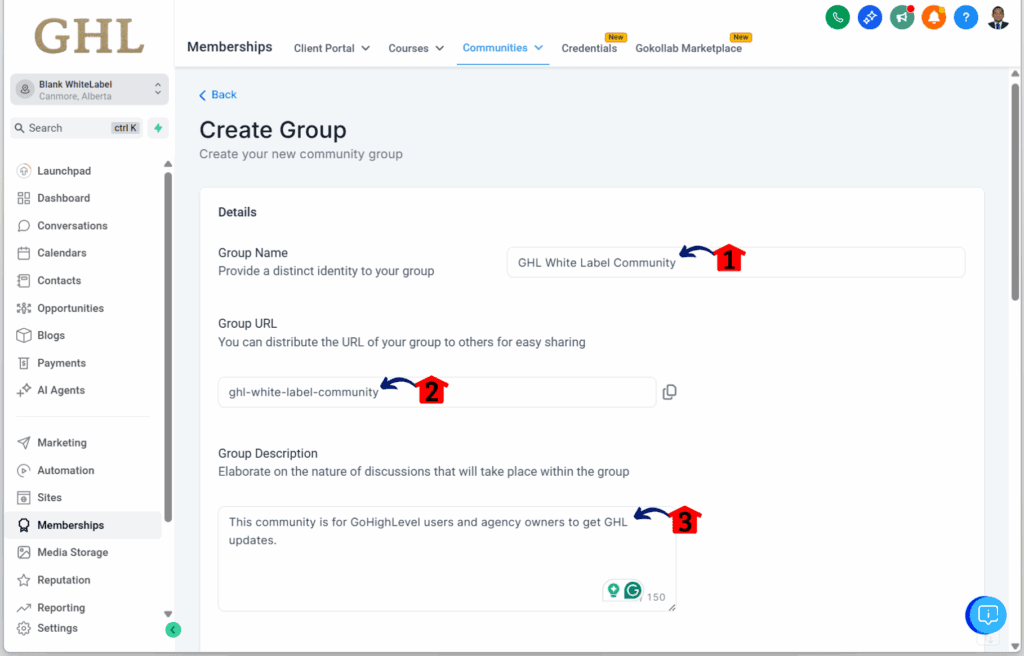Image resolution: width=1024 pixels, height=656 pixels.
Task: Open Reporting in the sidebar
Action: (x=51, y=608)
